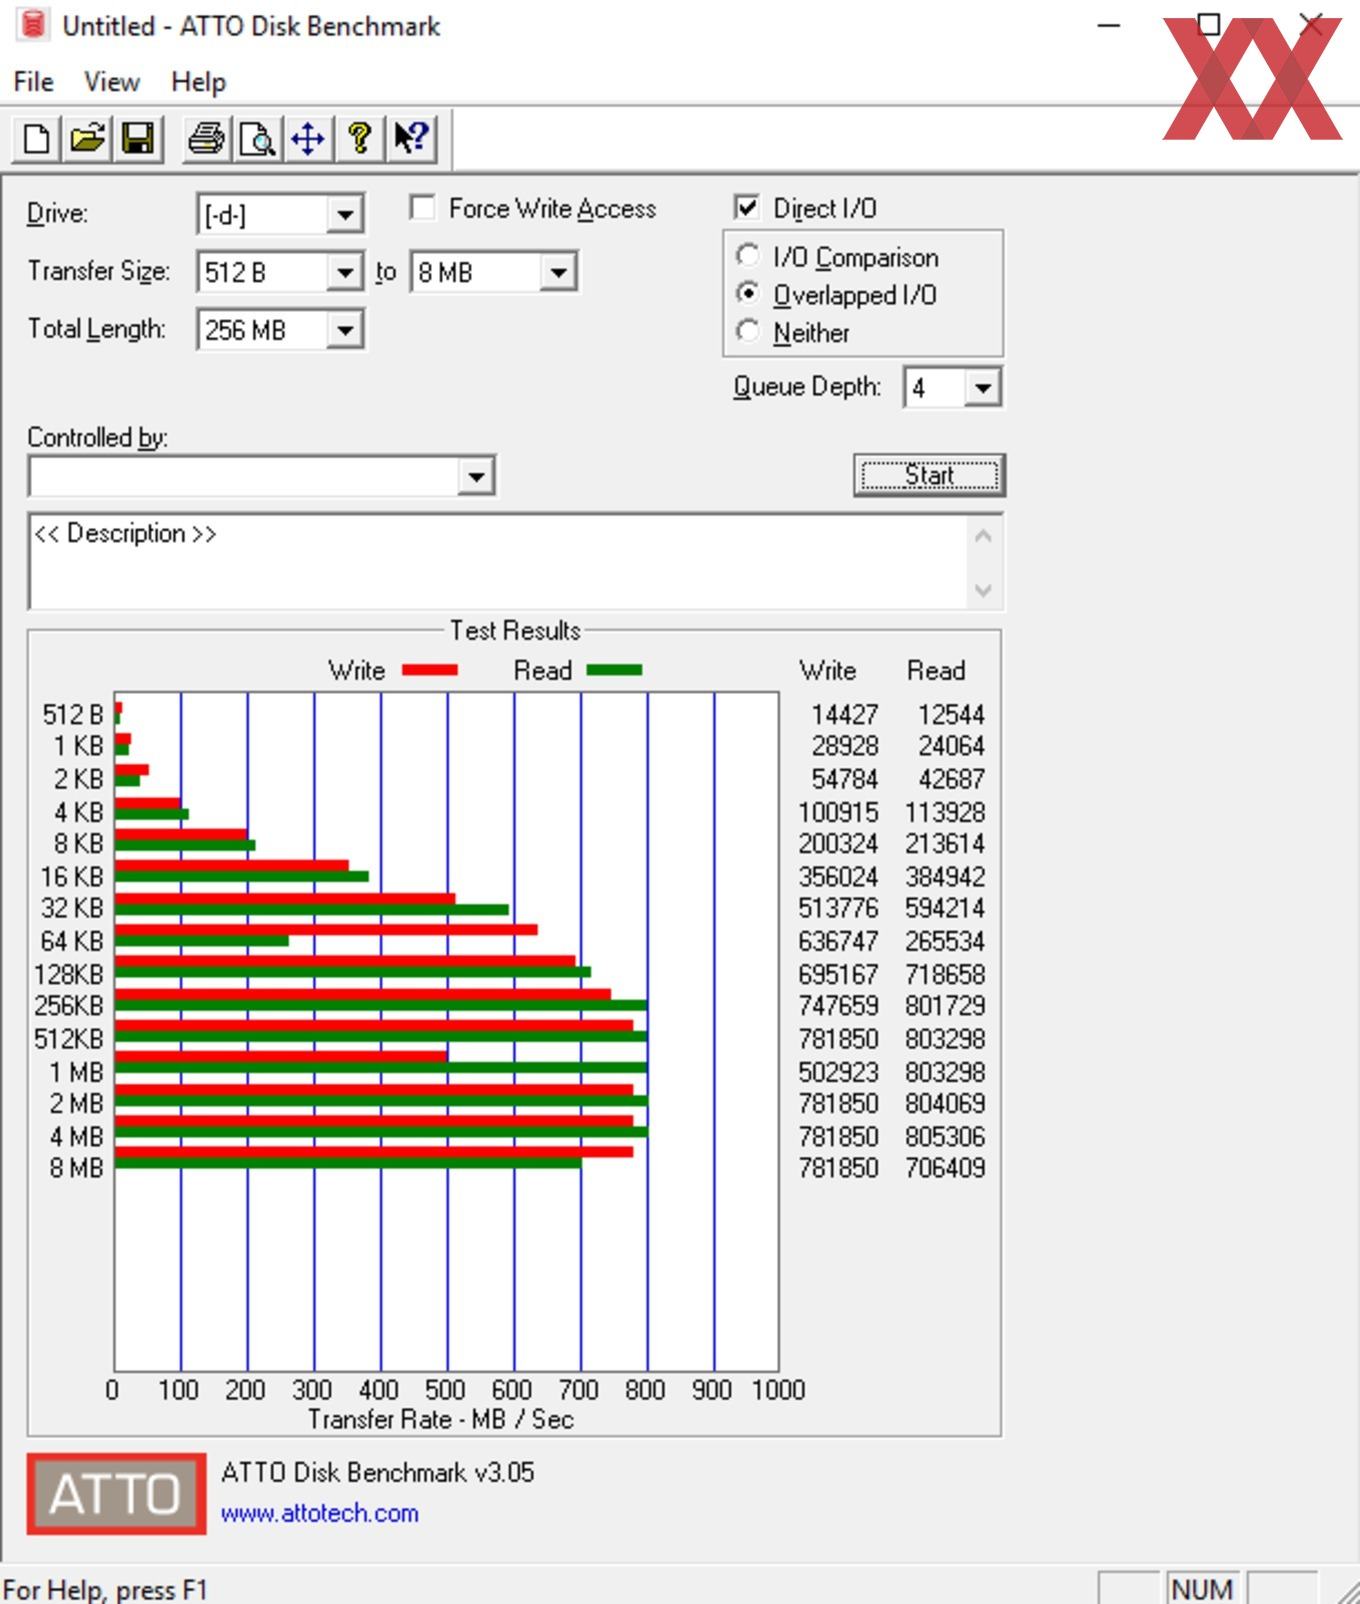Click the 256KB read value 801729
The image size is (1360, 1604).
pyautogui.click(x=945, y=1005)
